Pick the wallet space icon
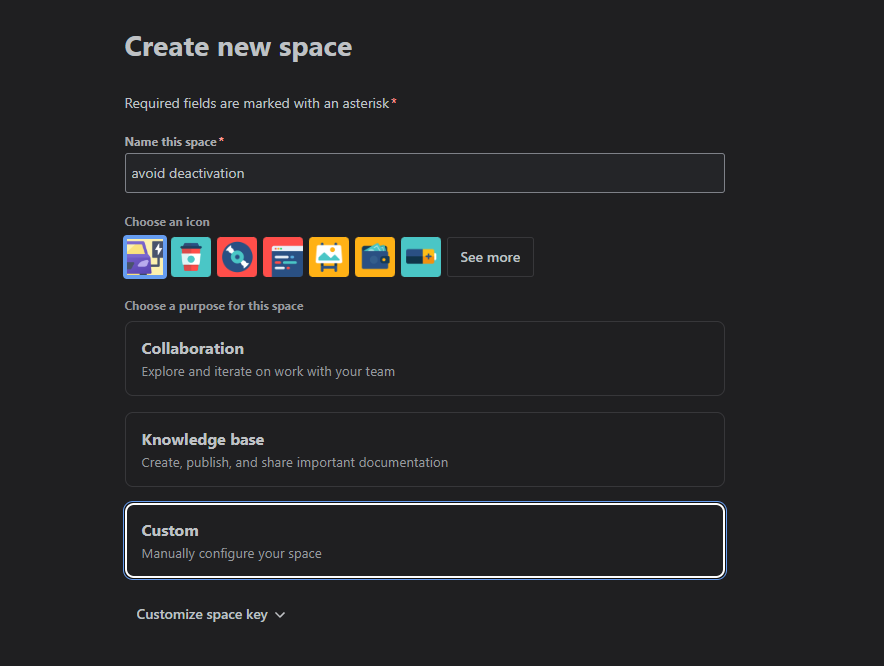Image resolution: width=884 pixels, height=666 pixels. [x=375, y=257]
